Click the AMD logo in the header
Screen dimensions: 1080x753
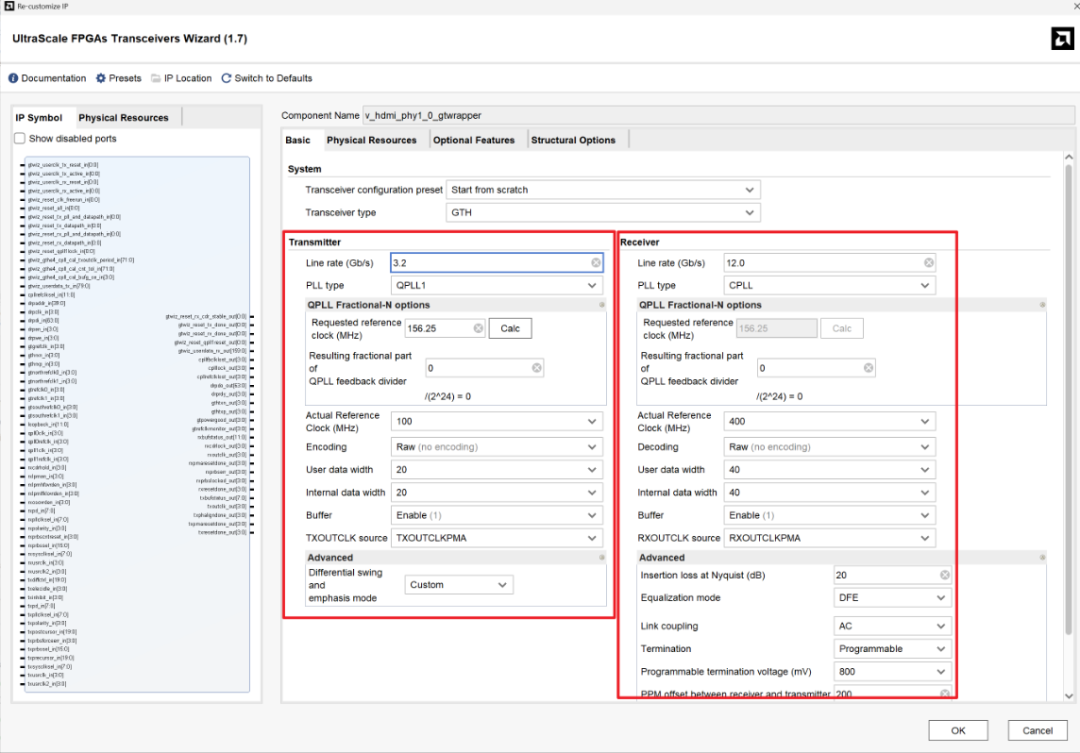pyautogui.click(x=1062, y=39)
